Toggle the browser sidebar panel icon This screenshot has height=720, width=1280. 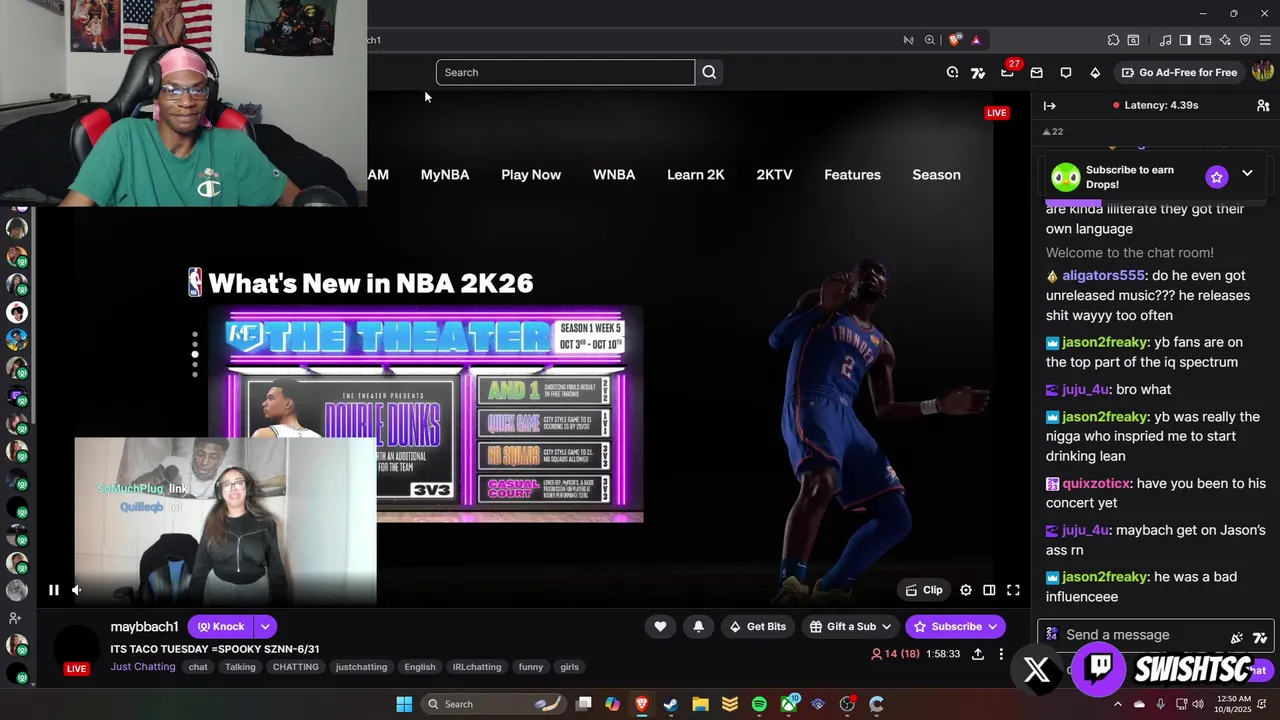pos(1185,40)
